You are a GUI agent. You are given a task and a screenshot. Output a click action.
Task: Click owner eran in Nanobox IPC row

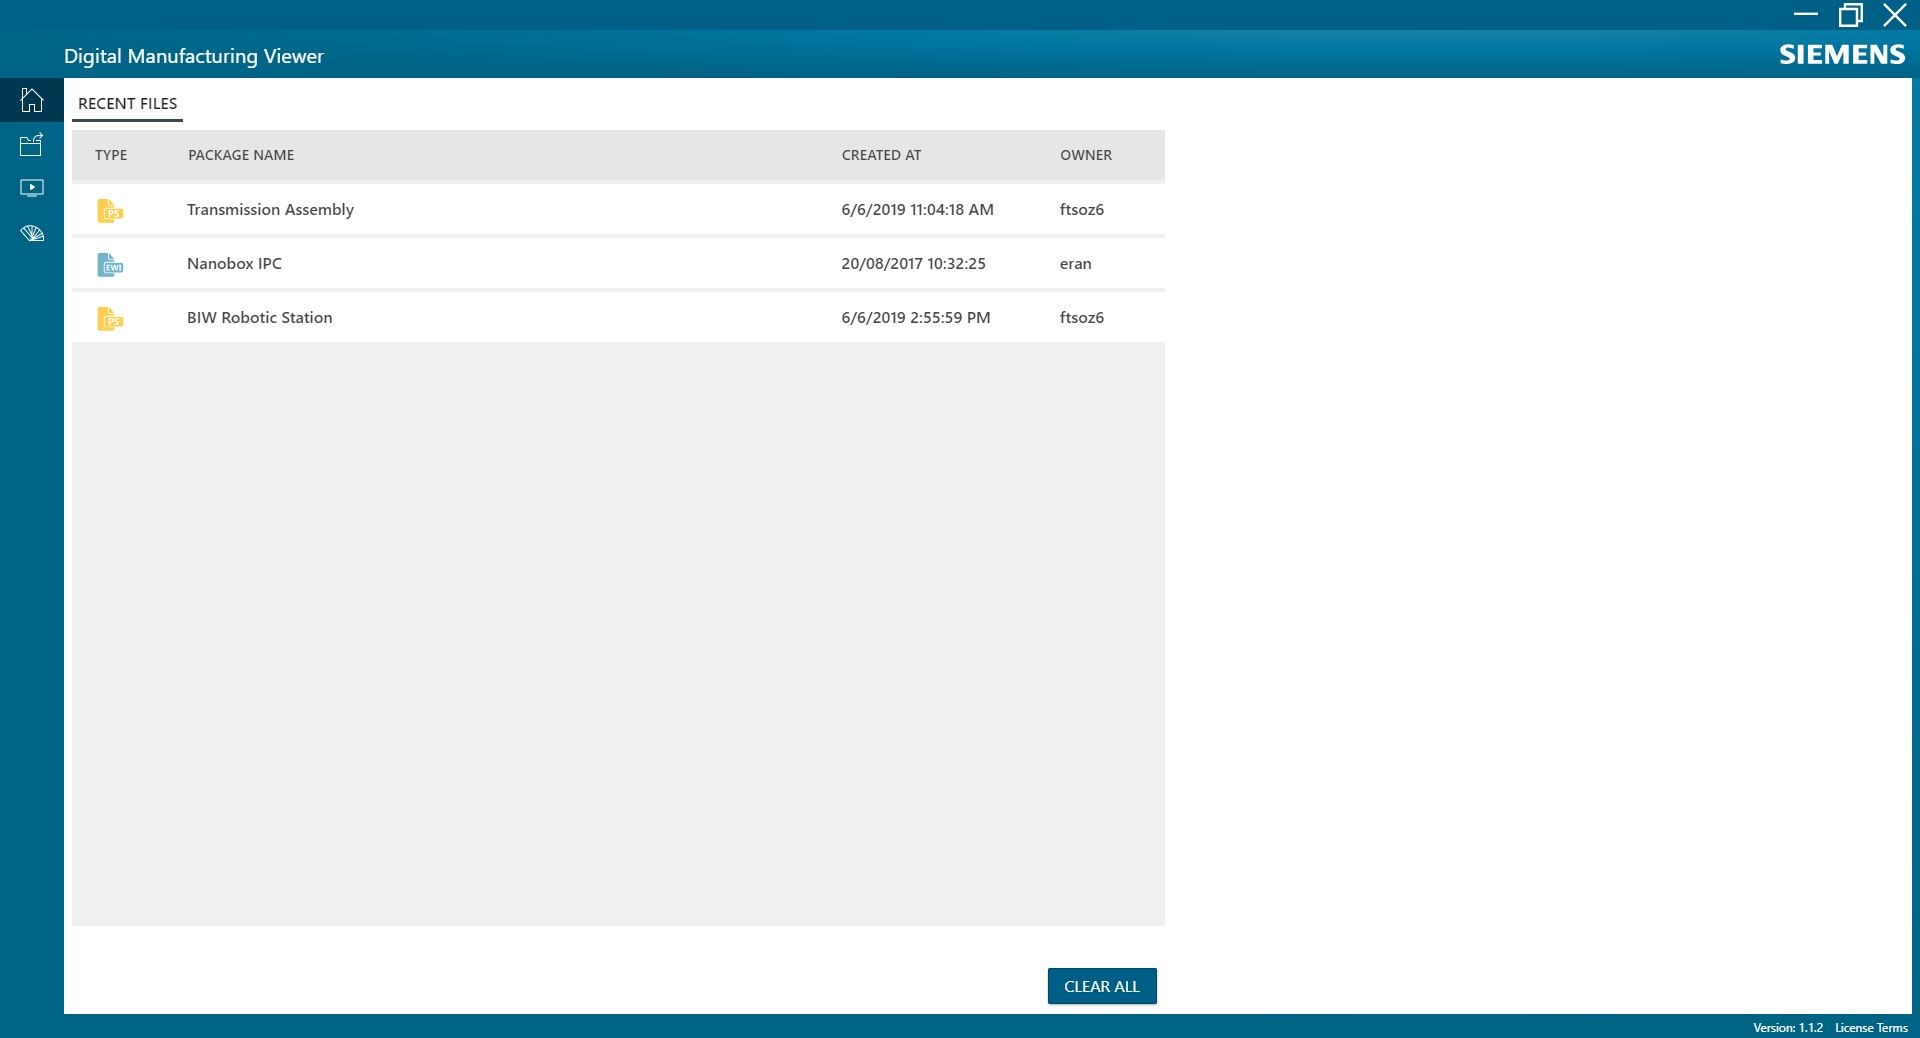pos(1075,264)
